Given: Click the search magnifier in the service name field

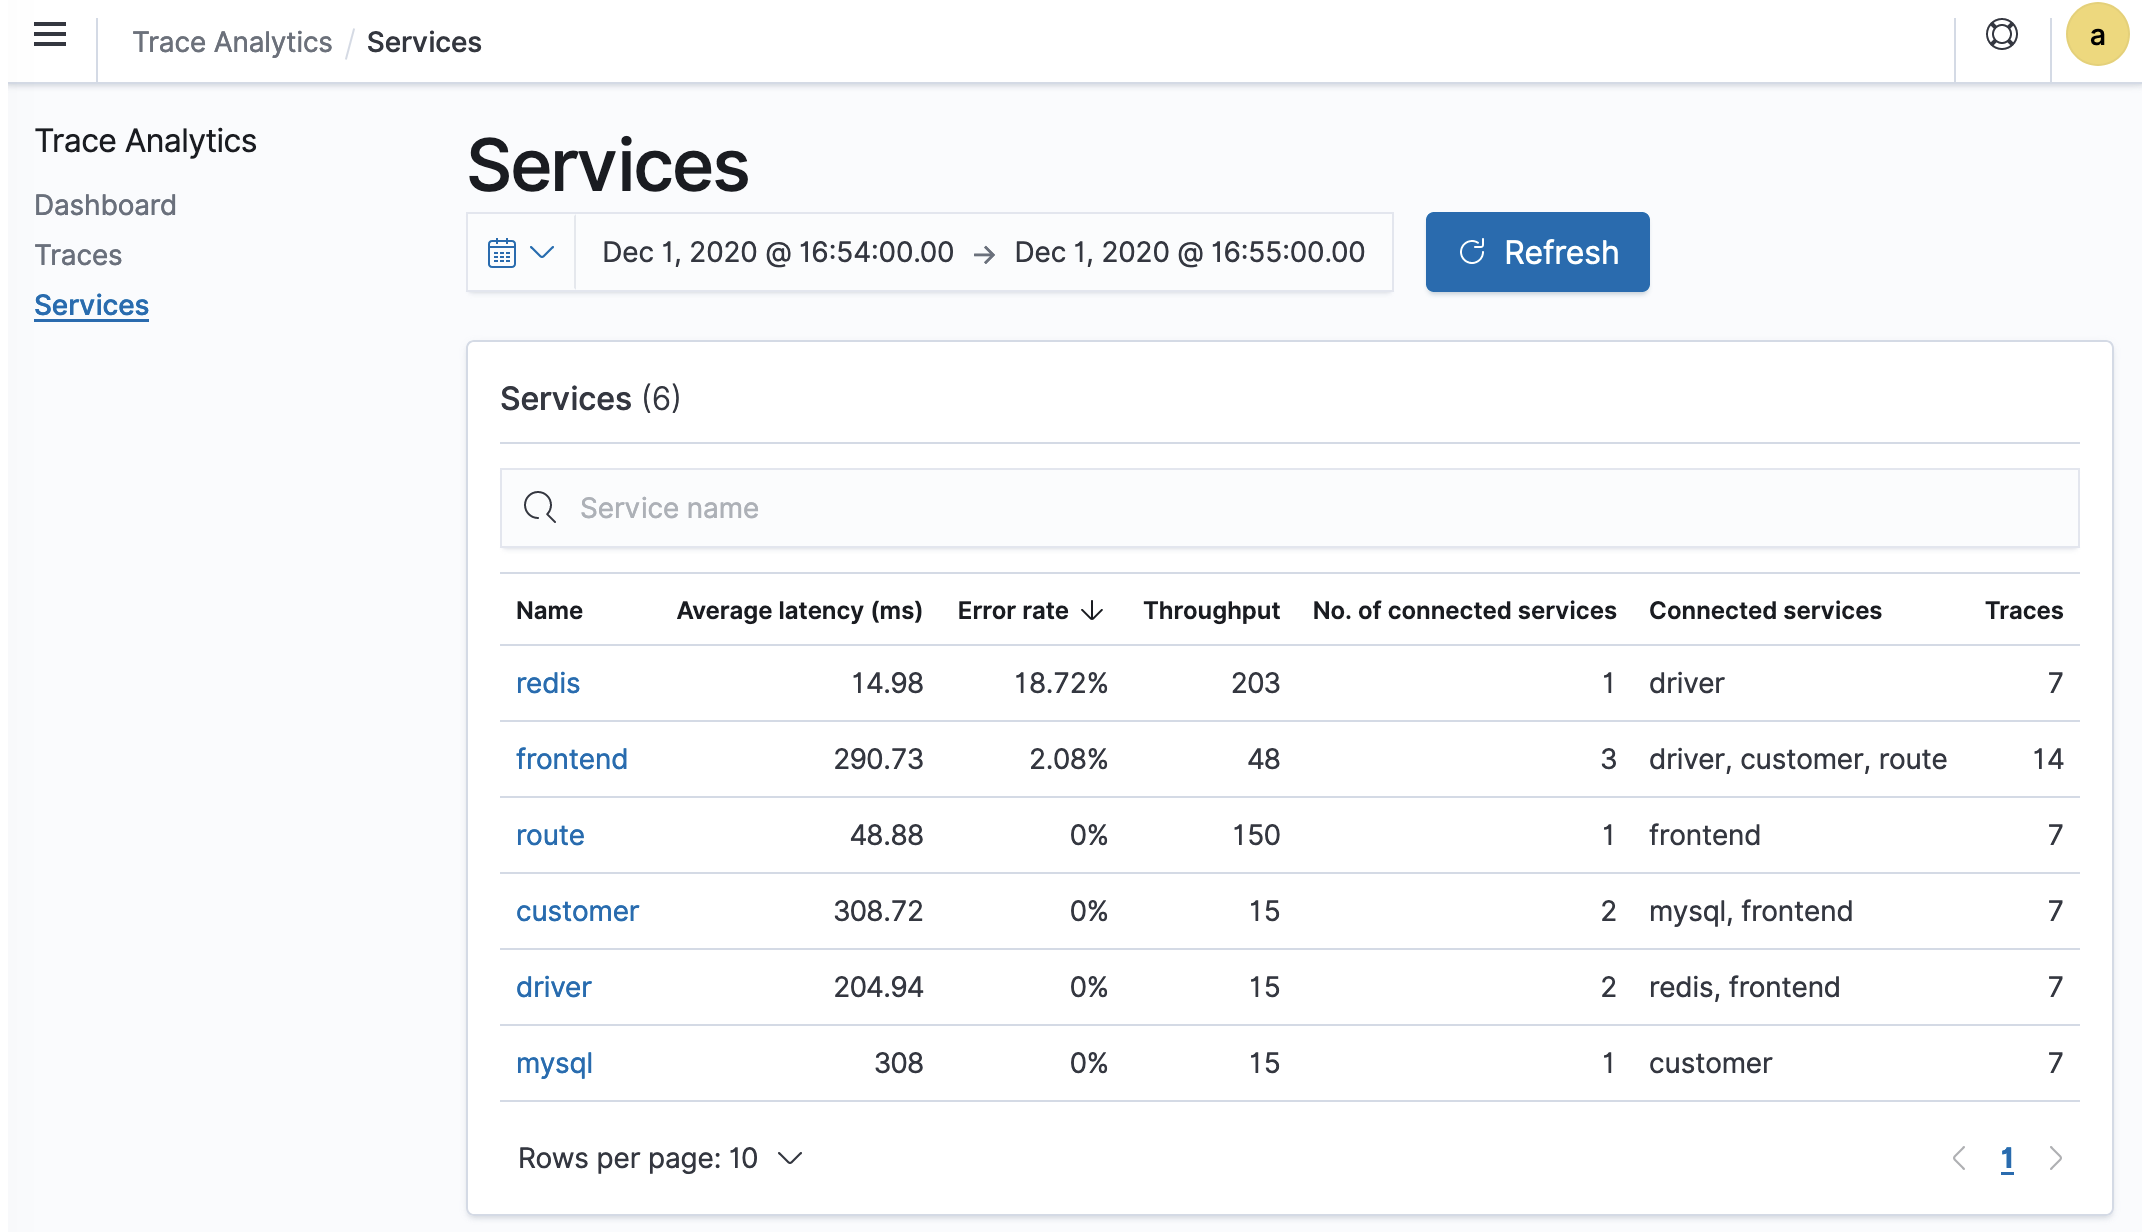Looking at the screenshot, I should click(539, 507).
